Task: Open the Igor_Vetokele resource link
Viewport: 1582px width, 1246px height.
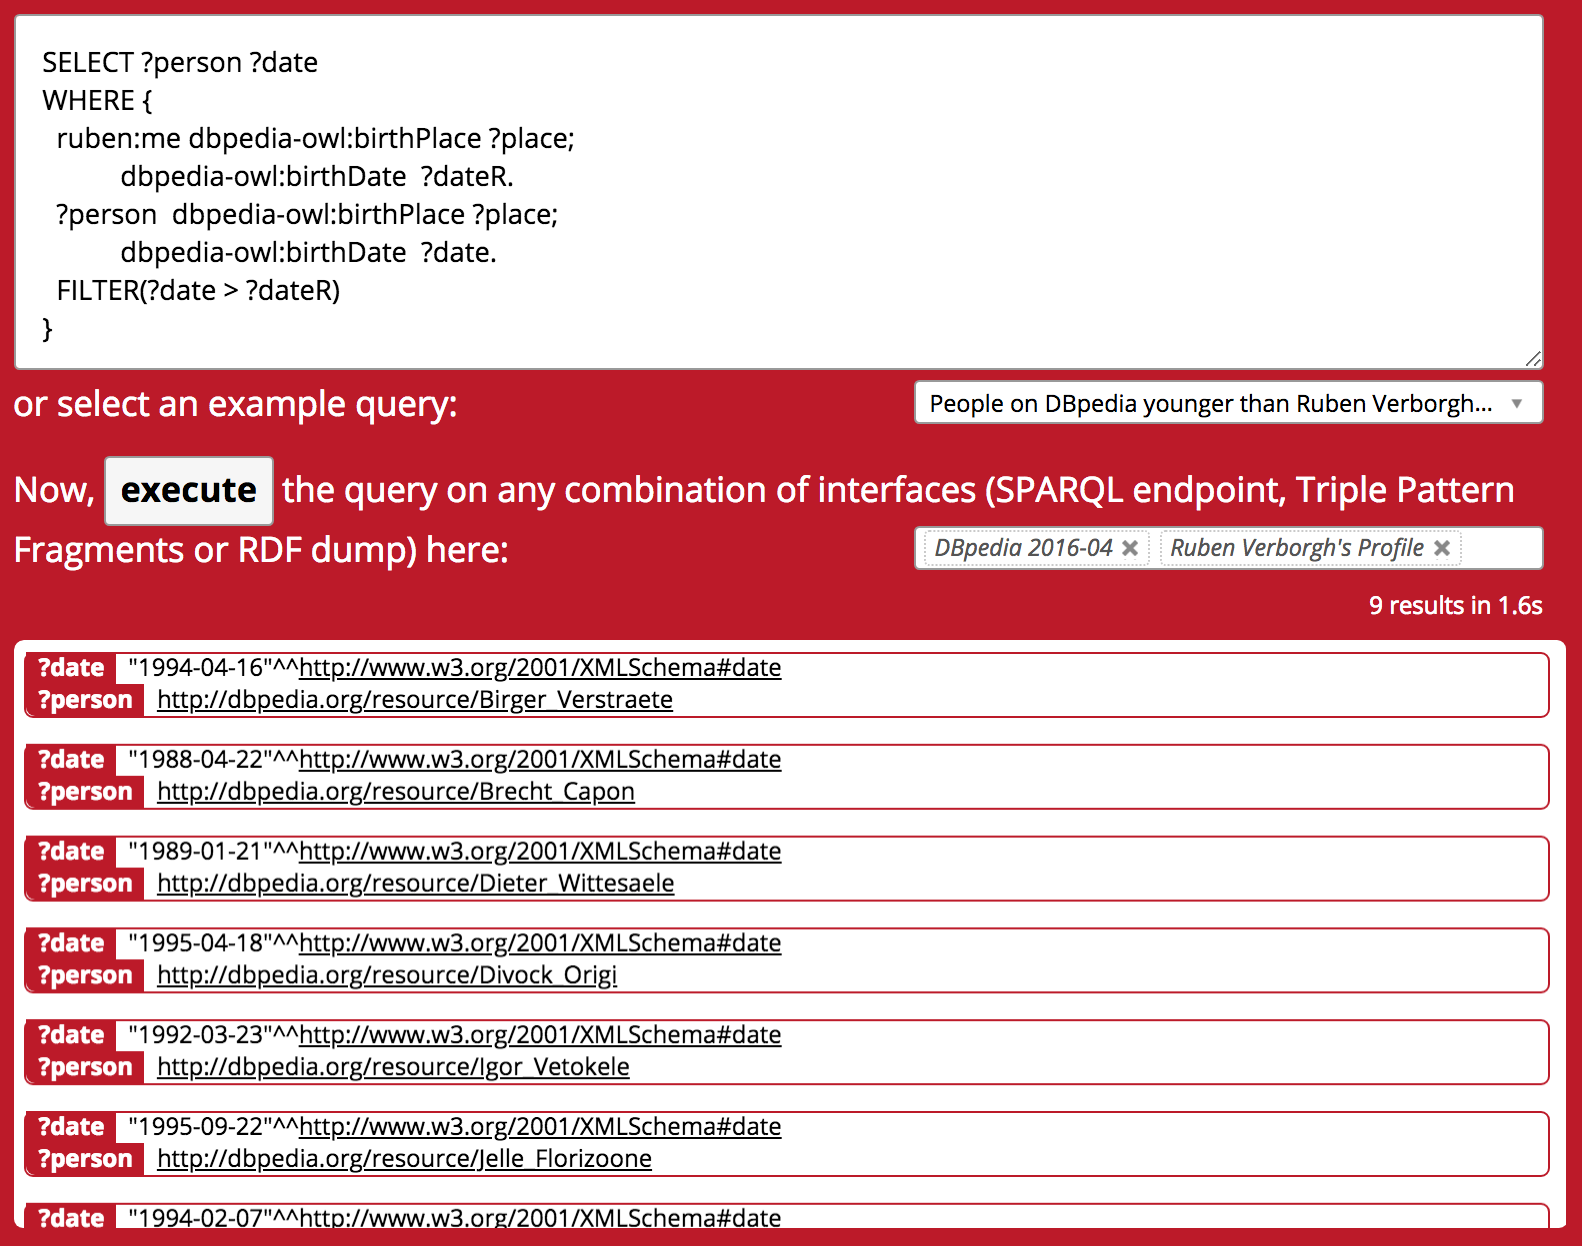Action: (393, 1067)
